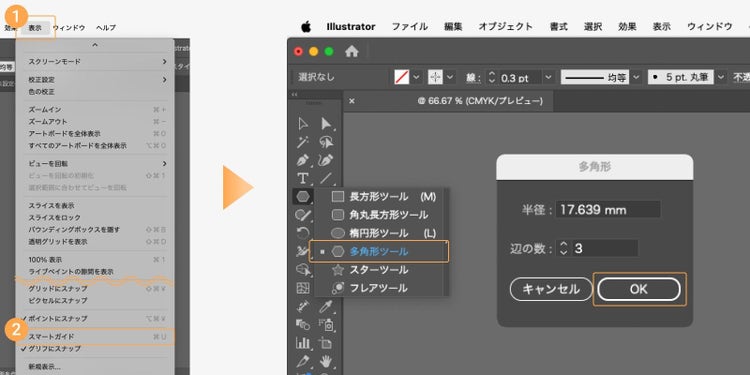This screenshot has width=750, height=375.
Task: Open the 編集 menu
Action: 453,27
